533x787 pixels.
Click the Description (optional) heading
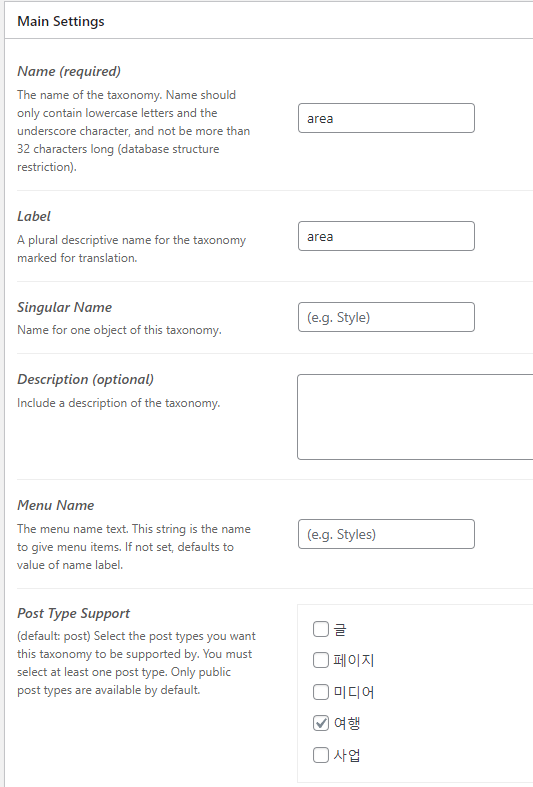pos(85,379)
